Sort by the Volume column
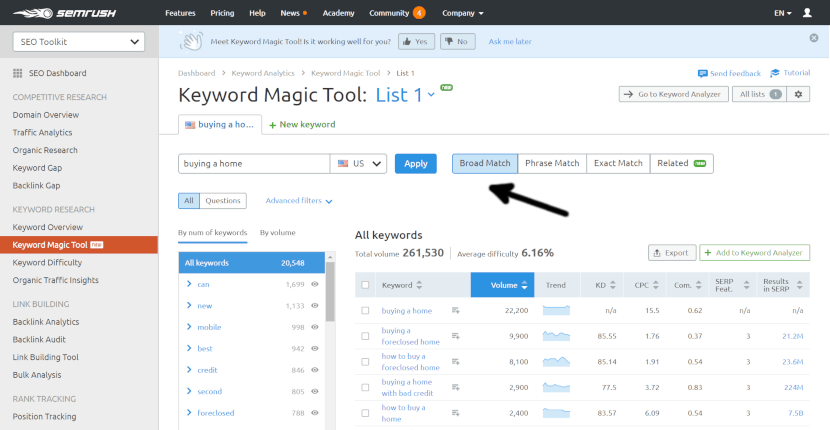830x430 pixels. point(502,285)
